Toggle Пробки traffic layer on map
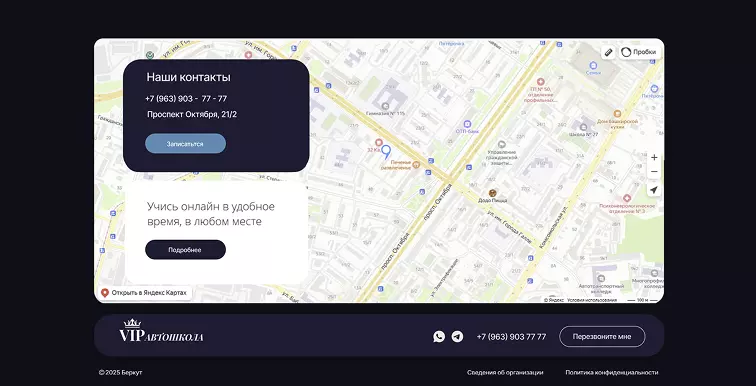 click(639, 52)
